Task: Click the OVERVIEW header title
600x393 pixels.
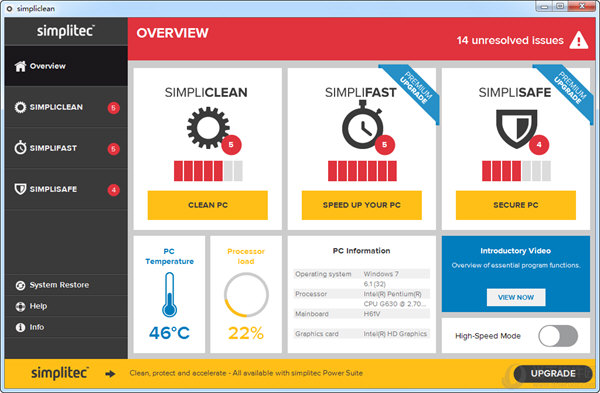Action: click(x=173, y=33)
